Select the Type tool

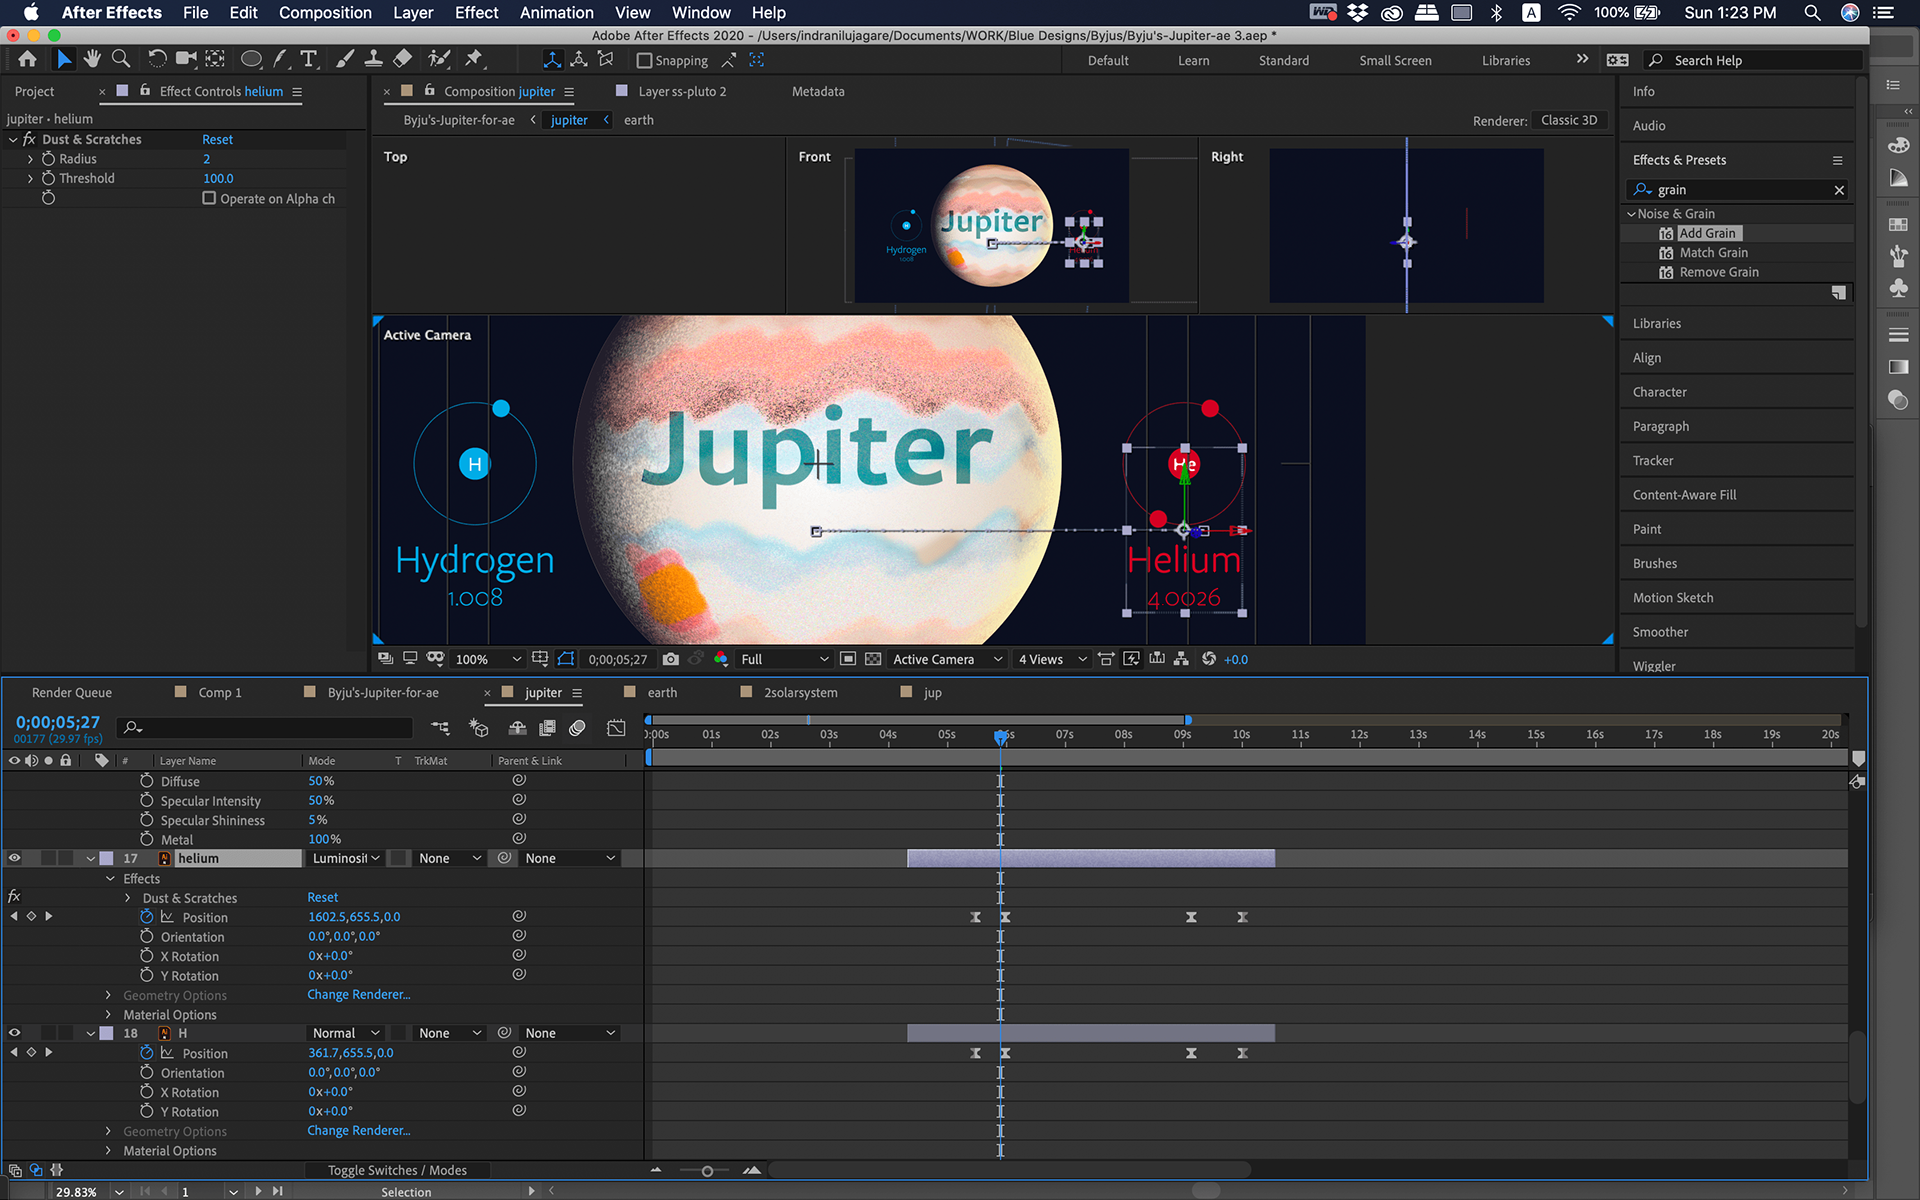pyautogui.click(x=308, y=59)
